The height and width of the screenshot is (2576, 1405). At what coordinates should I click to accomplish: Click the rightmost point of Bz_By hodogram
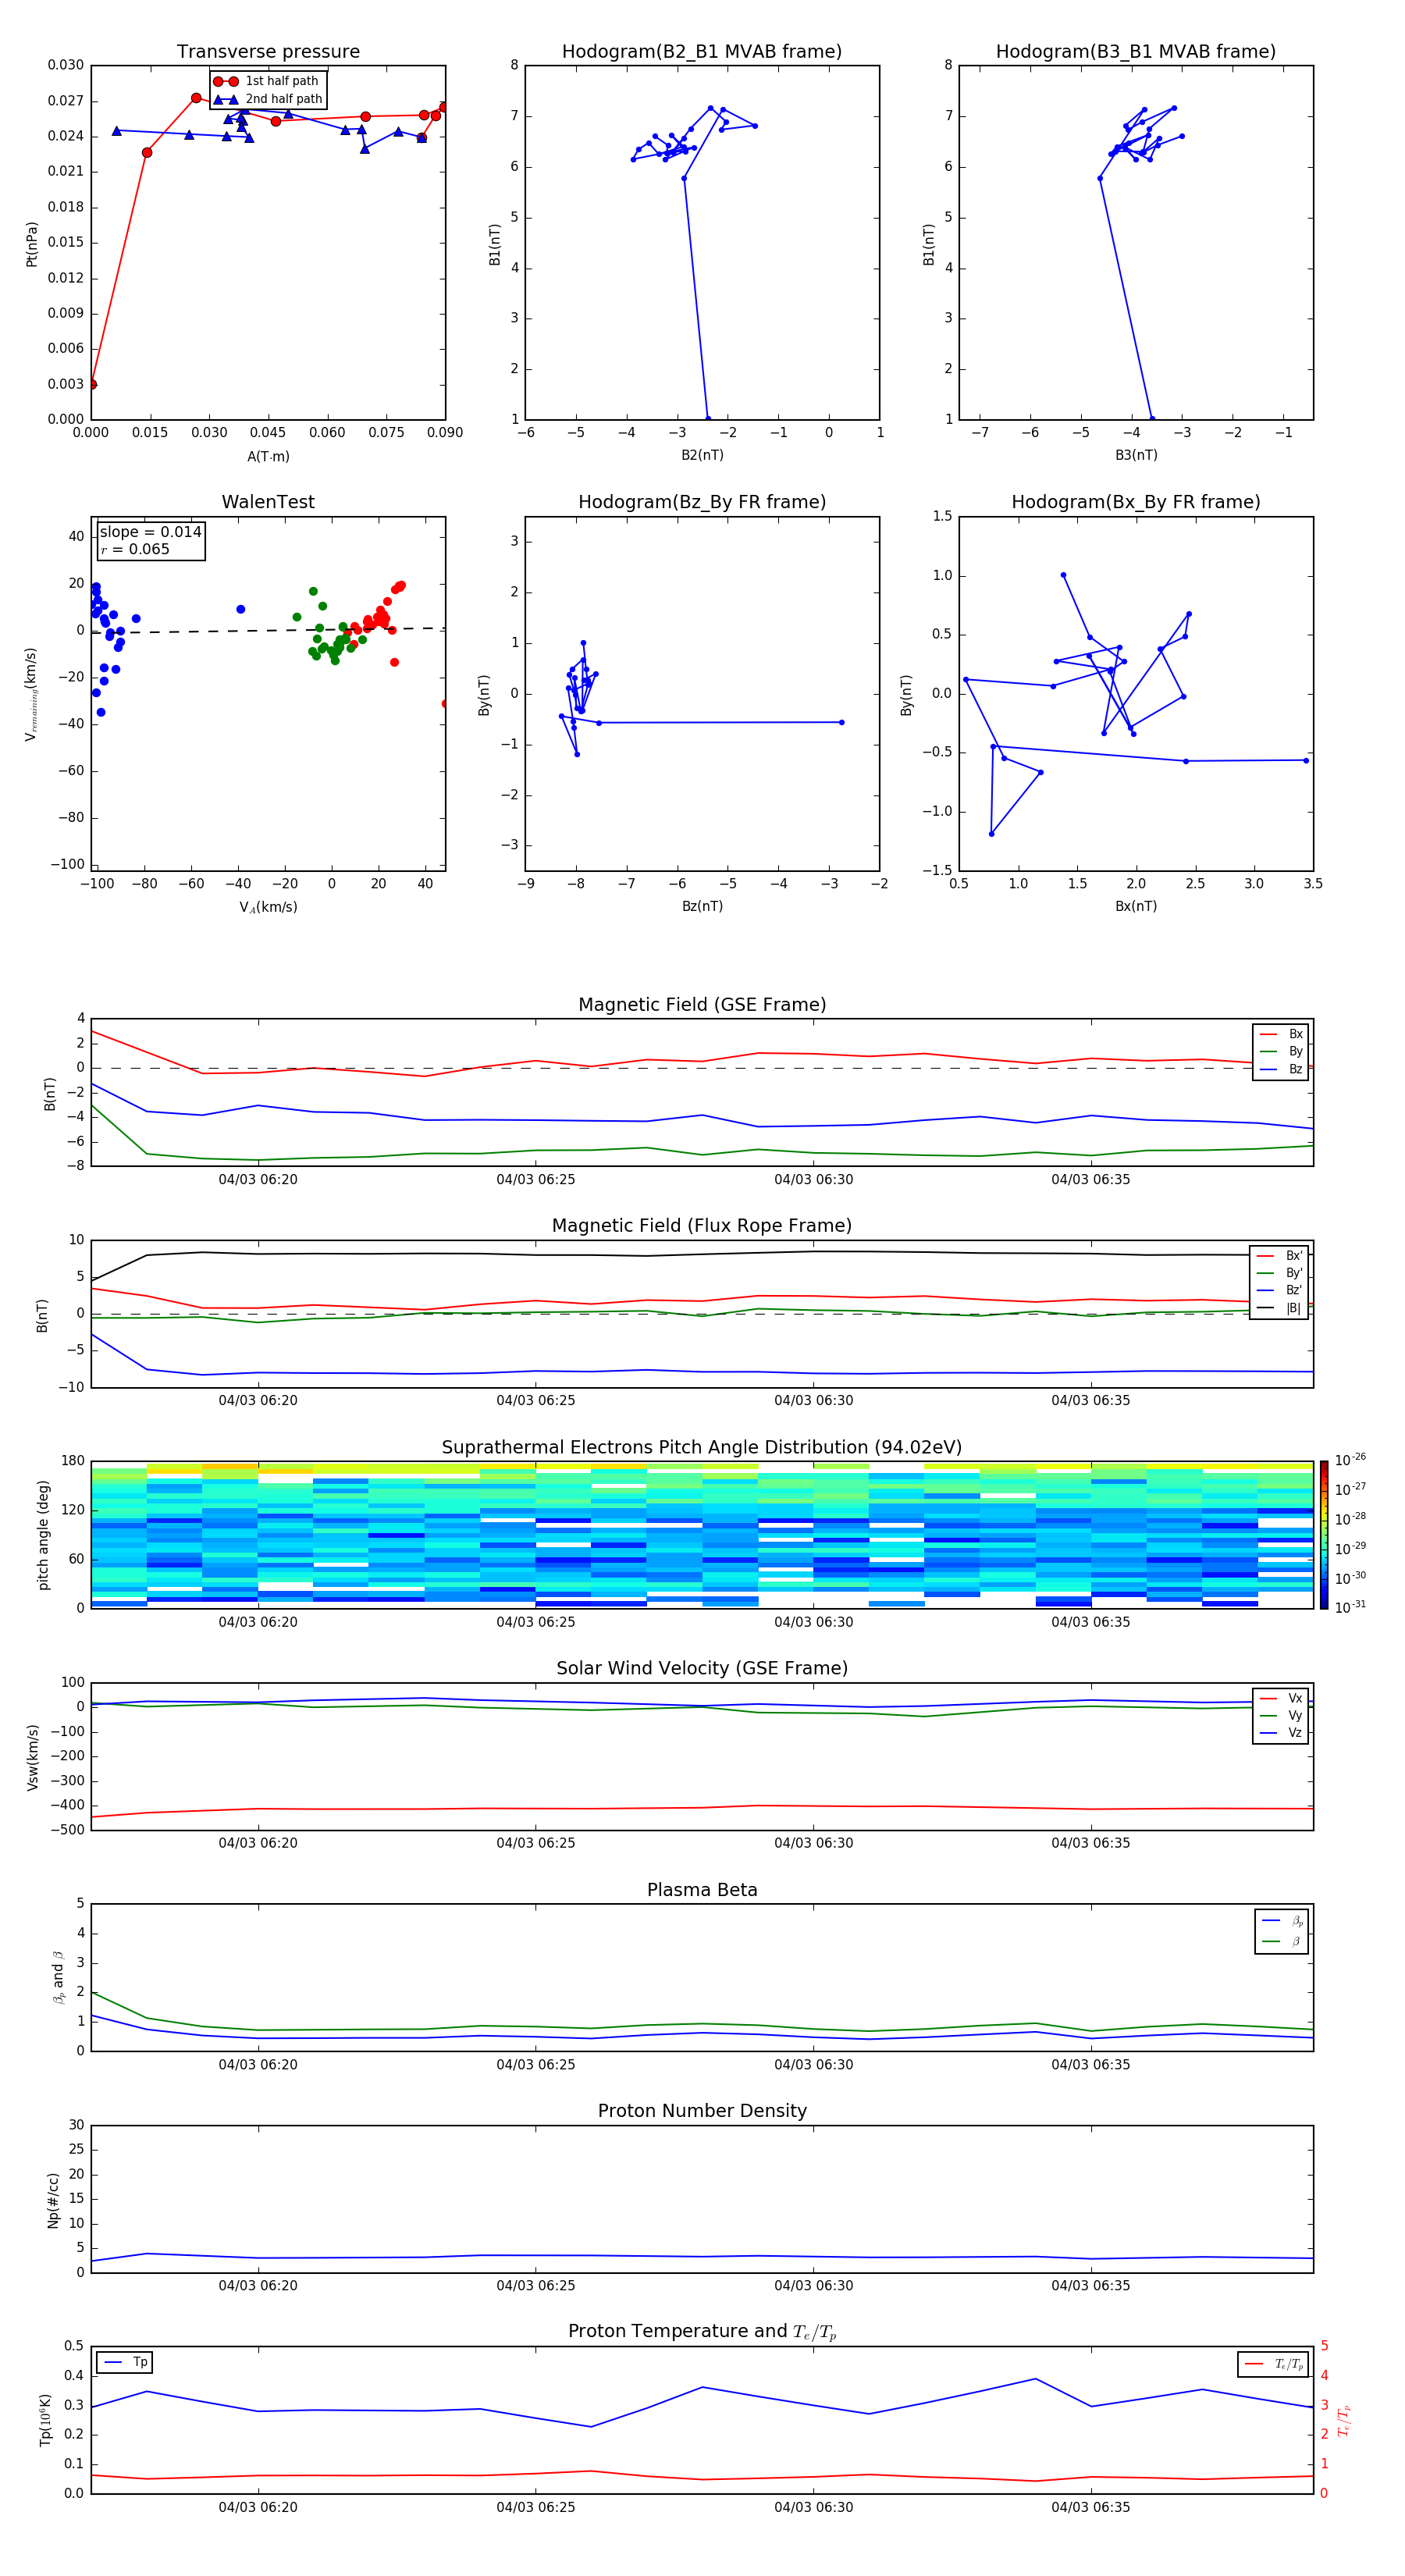(x=841, y=722)
